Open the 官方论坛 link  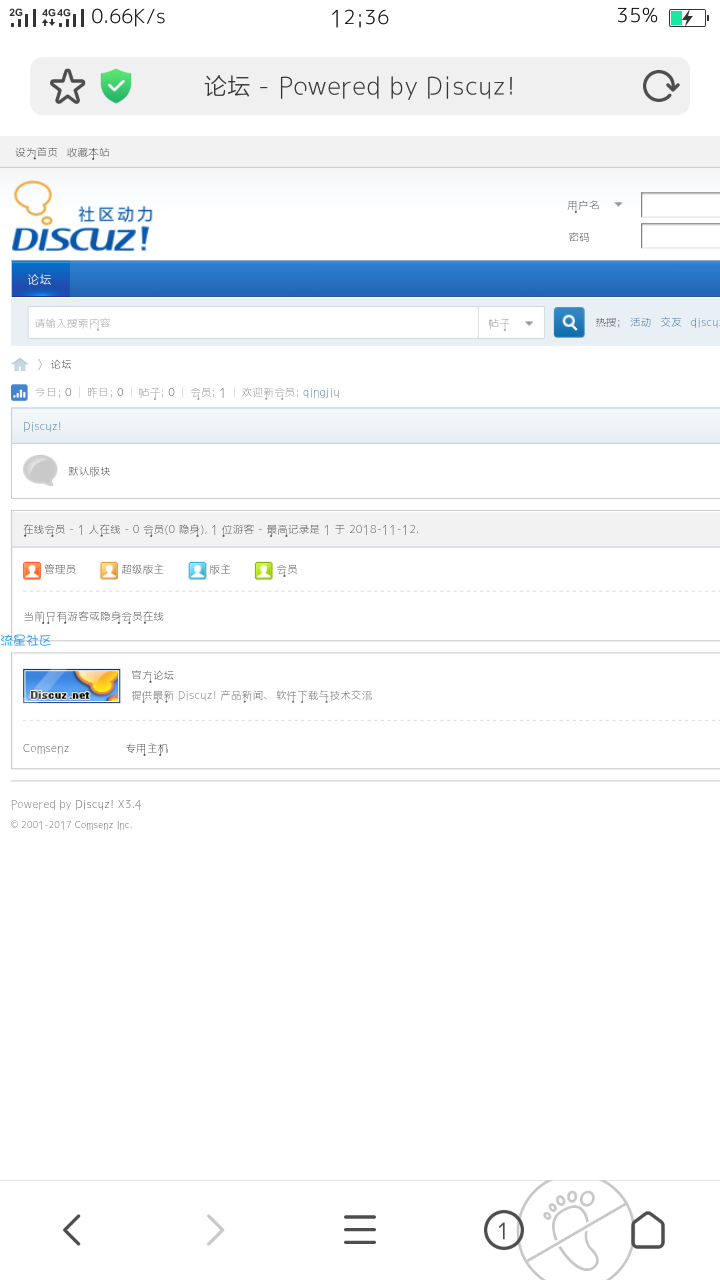tap(153, 675)
